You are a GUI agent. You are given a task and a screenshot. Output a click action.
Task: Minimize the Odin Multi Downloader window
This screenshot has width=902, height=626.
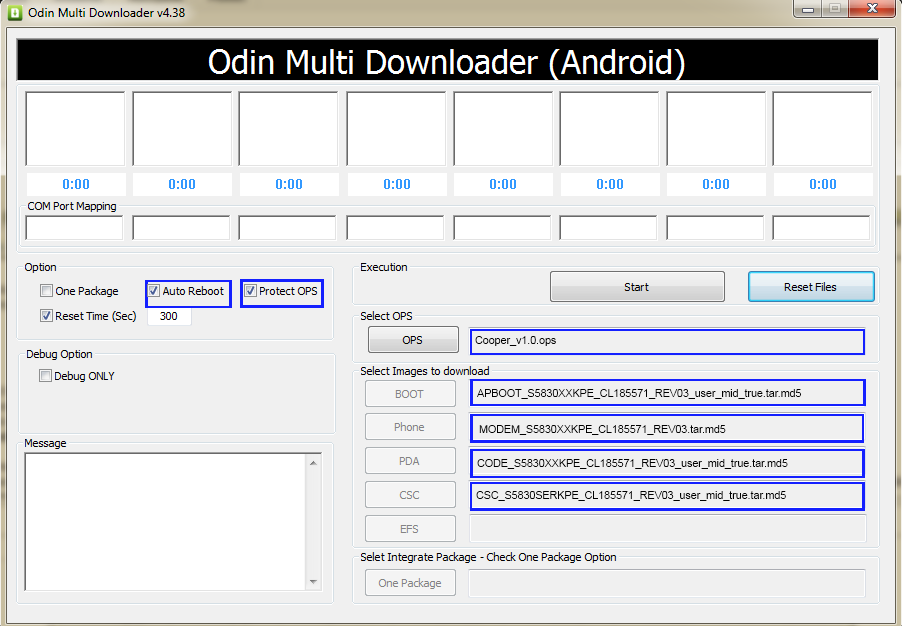[x=808, y=9]
